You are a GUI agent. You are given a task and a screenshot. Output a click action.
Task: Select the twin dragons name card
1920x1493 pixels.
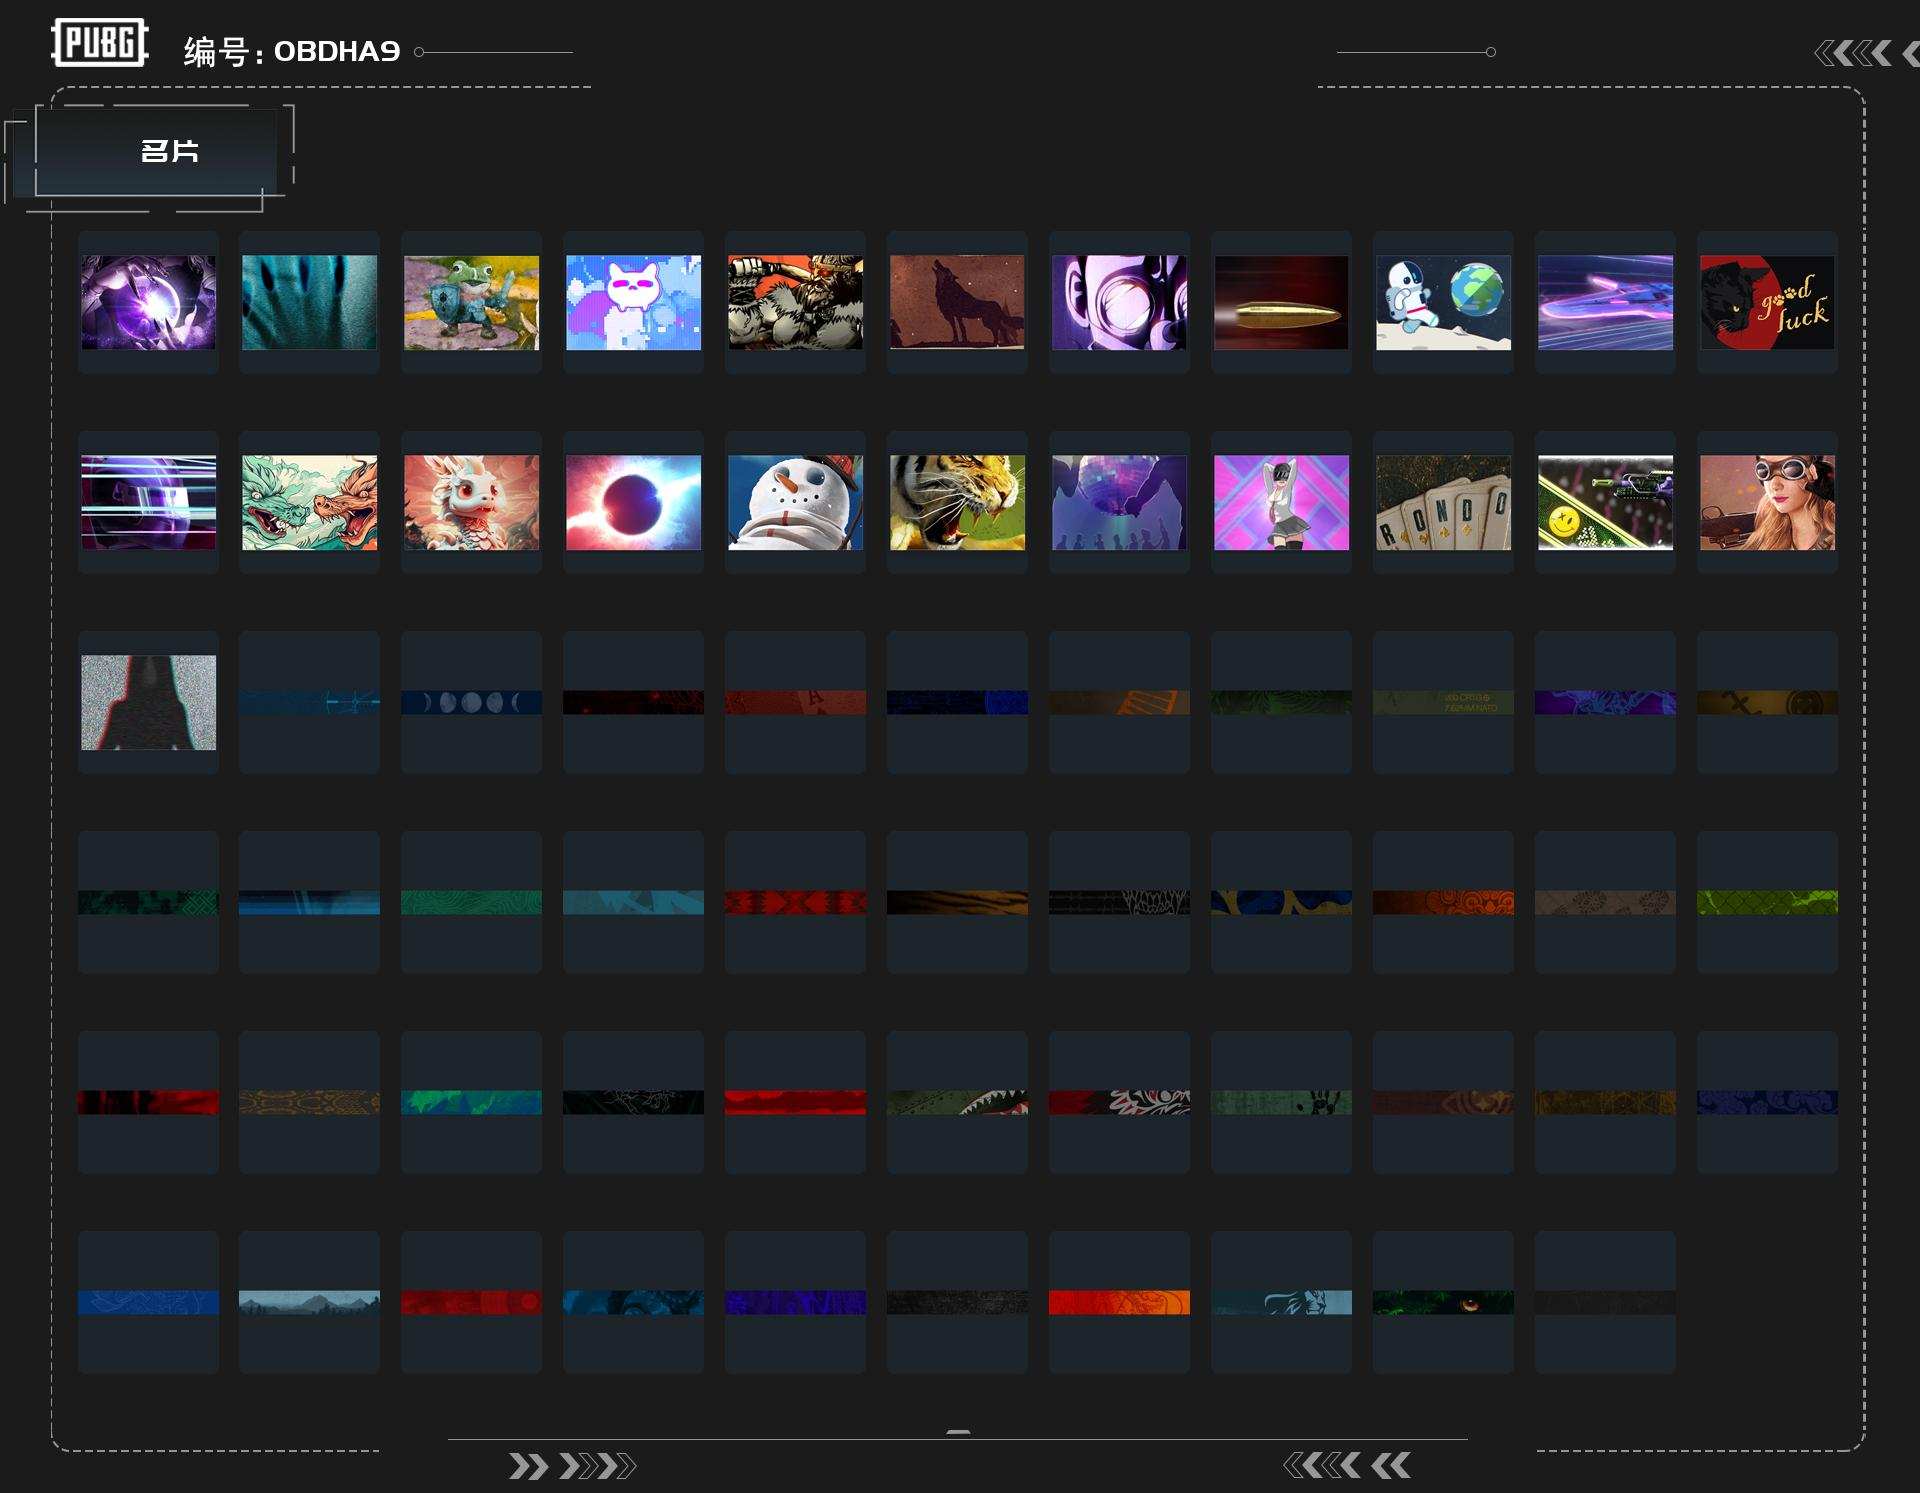[x=309, y=502]
